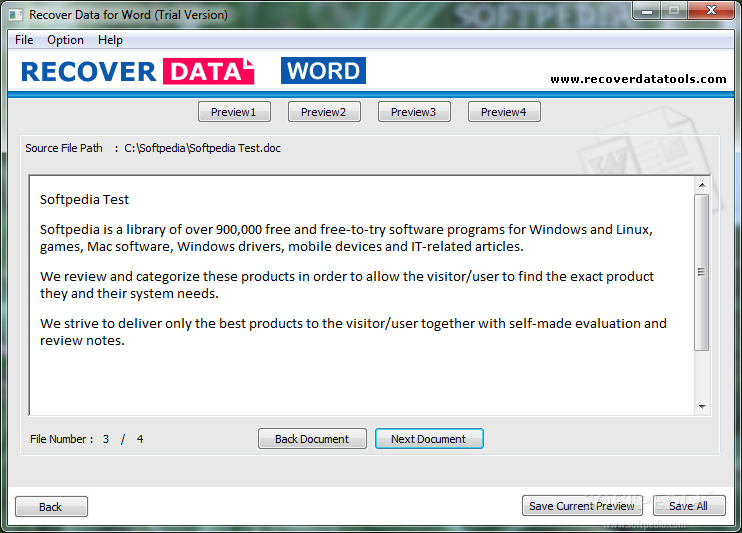Image resolution: width=742 pixels, height=533 pixels.
Task: Click the paragraph starting 'We strive to deliver'
Action: click(353, 332)
